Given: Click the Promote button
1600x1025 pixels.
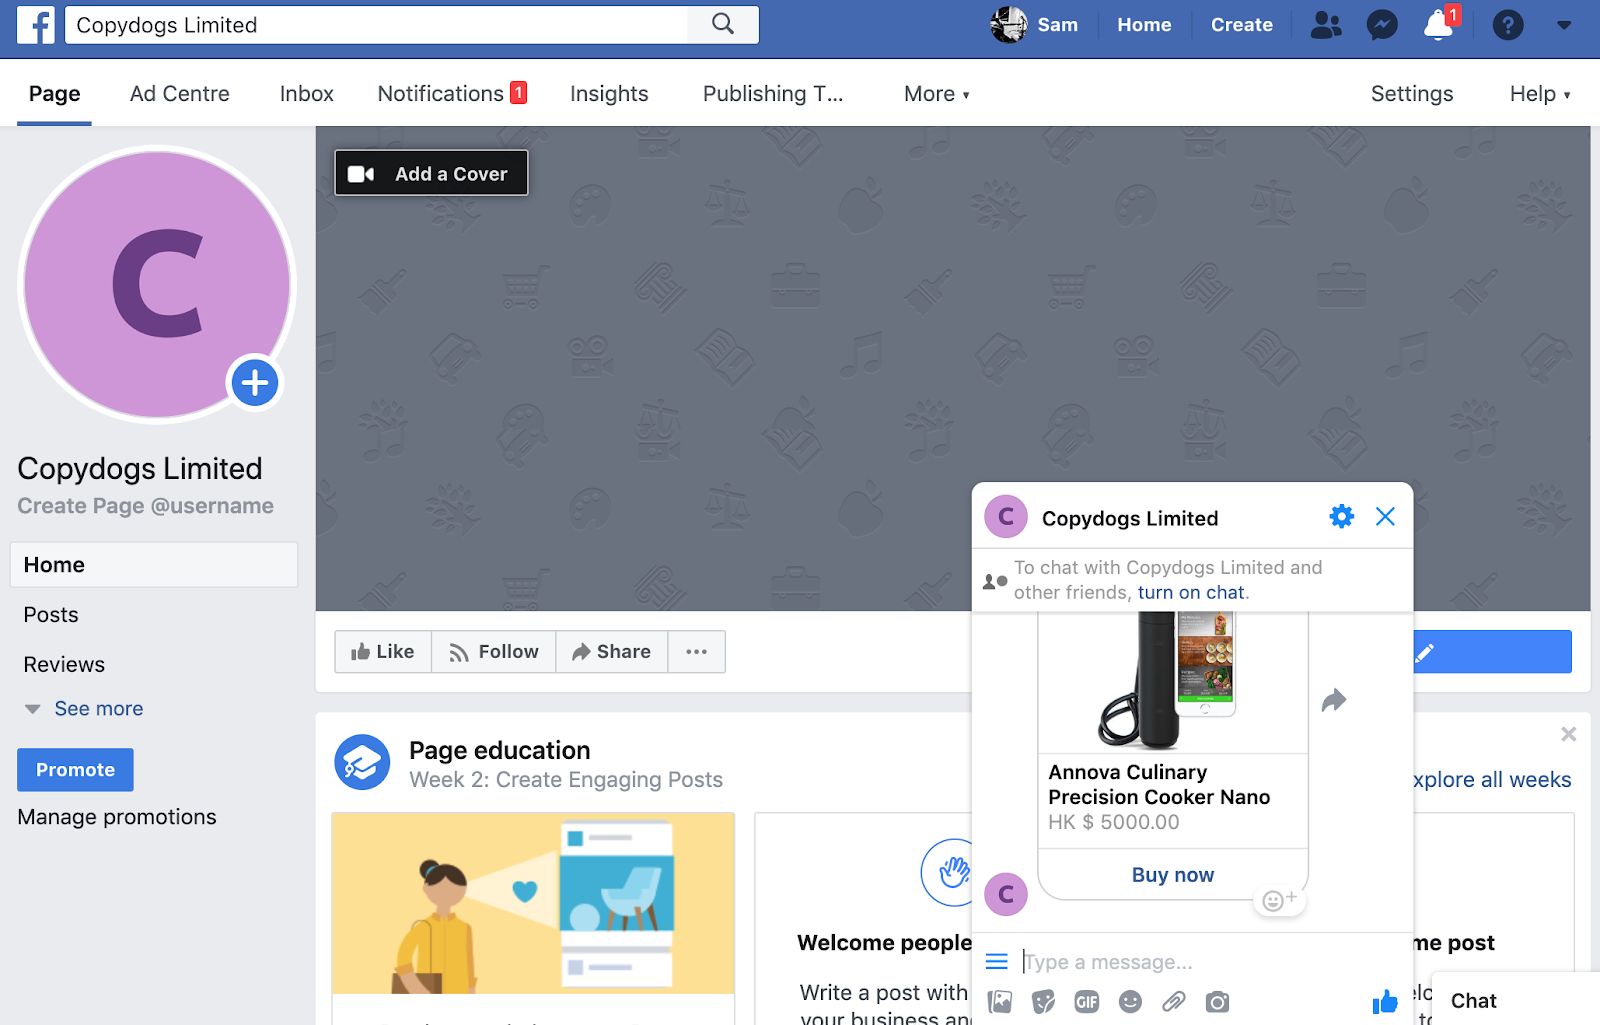Looking at the screenshot, I should pos(75,770).
